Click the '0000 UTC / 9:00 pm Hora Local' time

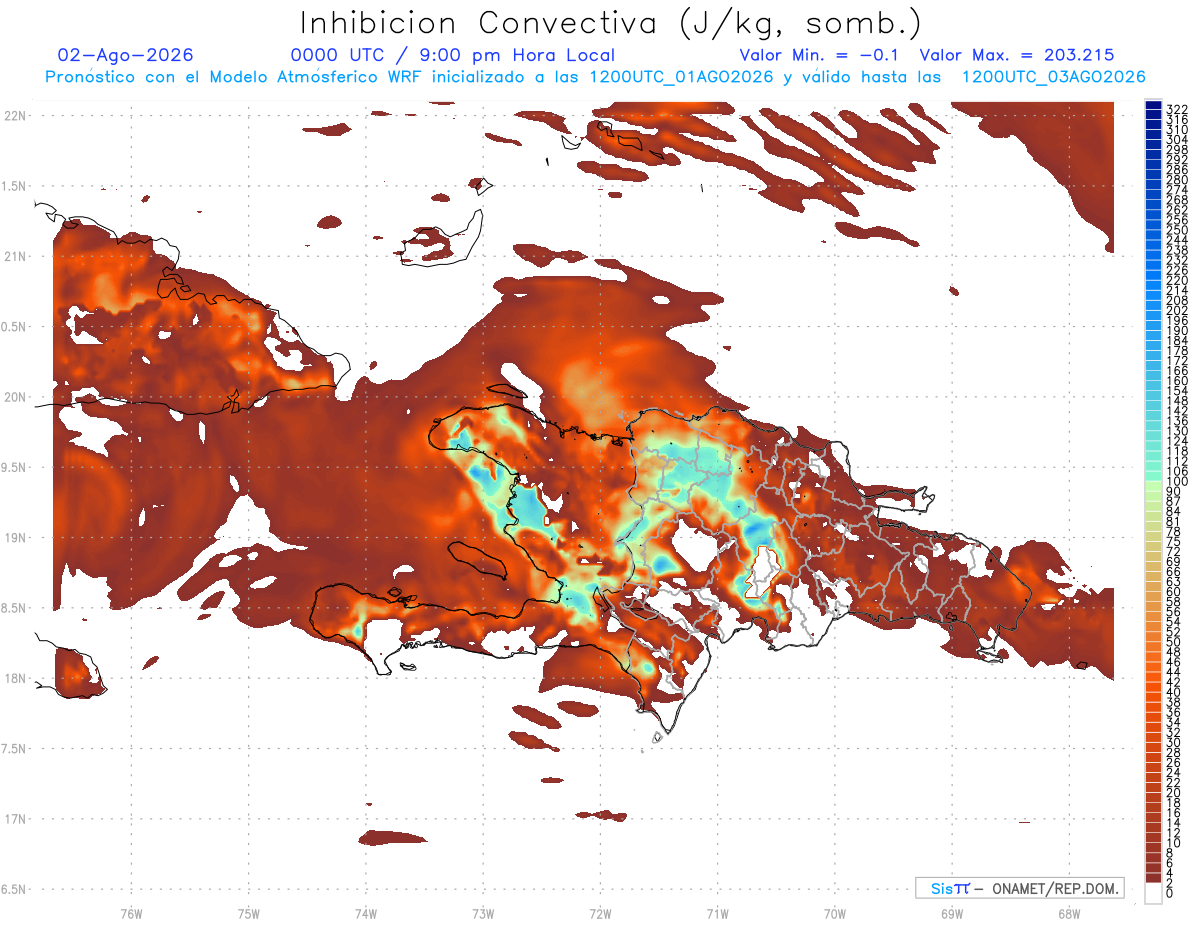pyautogui.click(x=452, y=55)
